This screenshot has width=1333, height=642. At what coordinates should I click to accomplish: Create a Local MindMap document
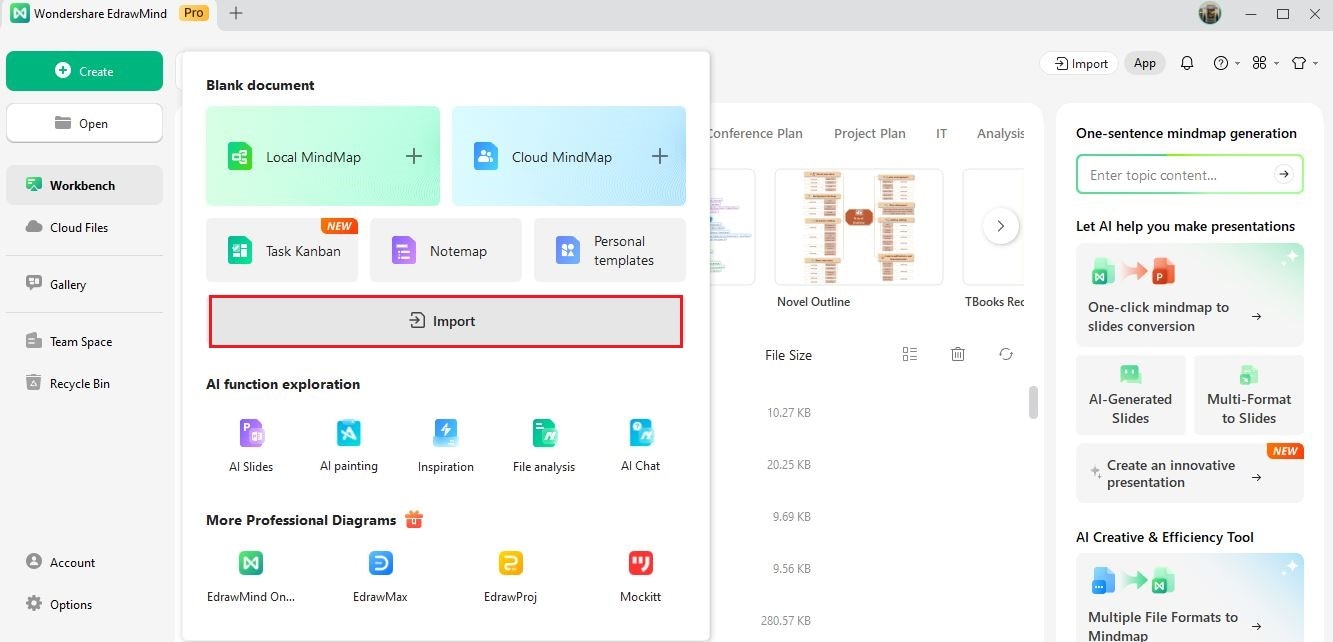(x=323, y=156)
